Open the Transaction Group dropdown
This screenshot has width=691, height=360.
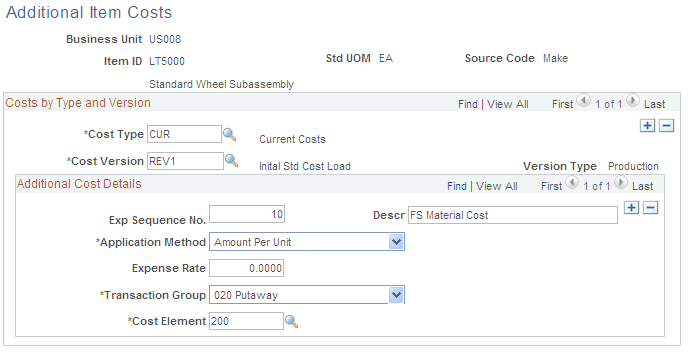(396, 295)
